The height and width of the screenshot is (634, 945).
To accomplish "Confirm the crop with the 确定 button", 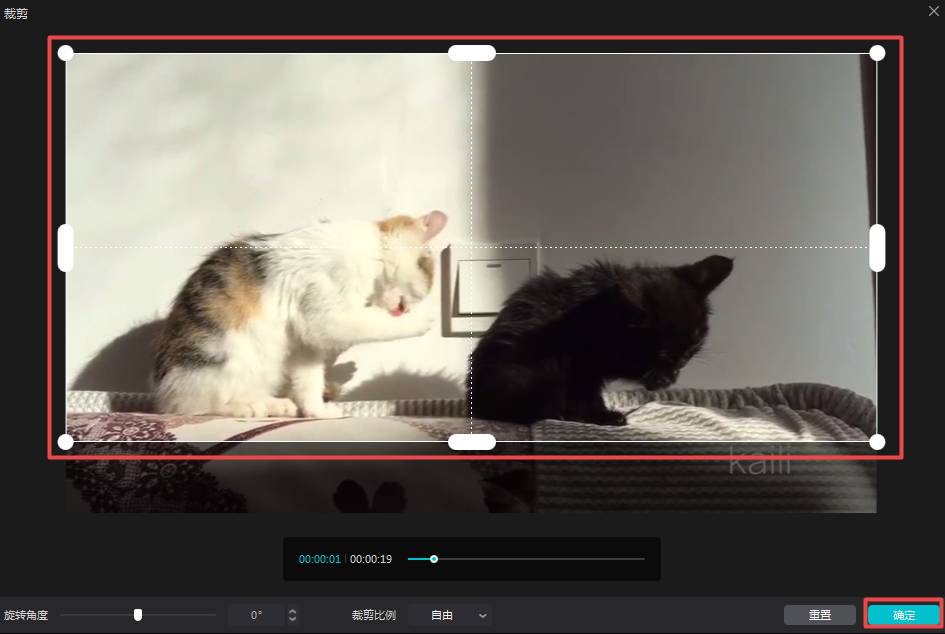I will click(903, 615).
